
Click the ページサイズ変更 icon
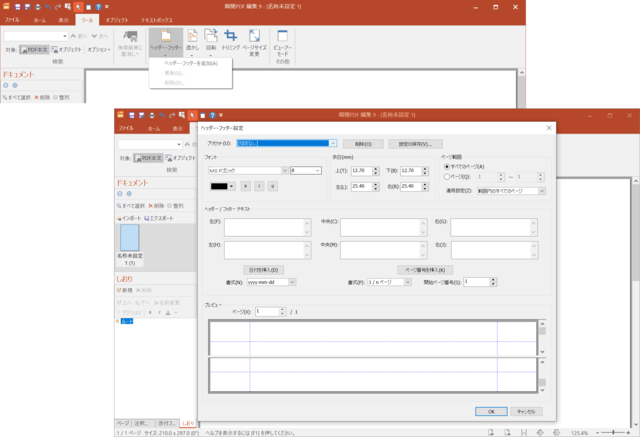pyautogui.click(x=254, y=38)
